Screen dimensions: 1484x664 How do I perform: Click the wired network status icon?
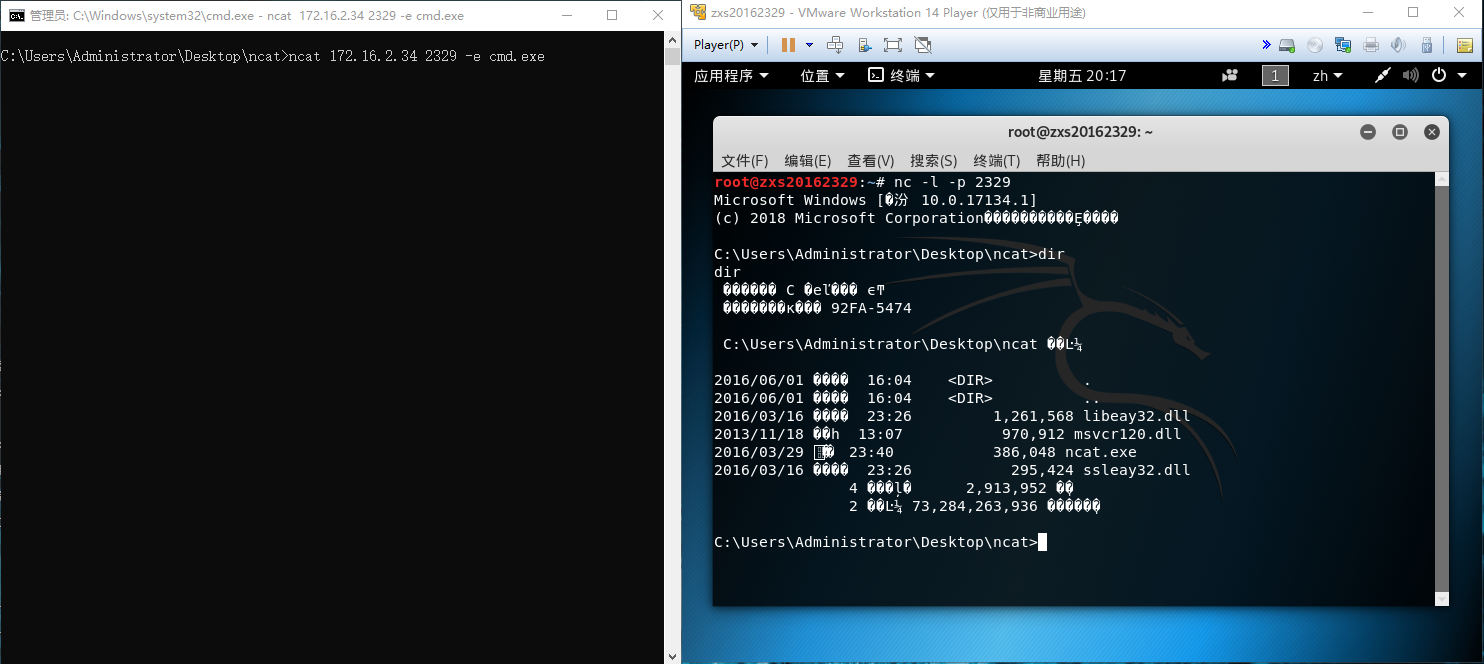pyautogui.click(x=1383, y=76)
